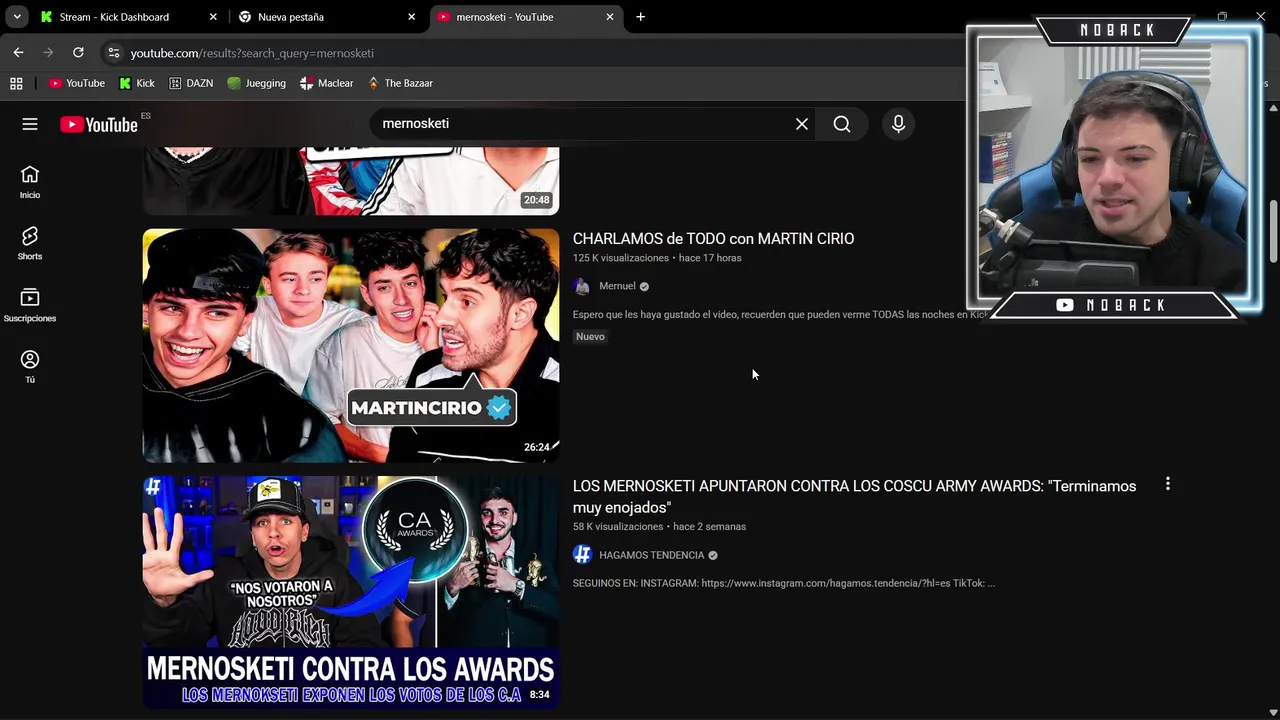The width and height of the screenshot is (1280, 720).
Task: Visit HAGAMOS TENDENCIA channel name
Action: [651, 555]
